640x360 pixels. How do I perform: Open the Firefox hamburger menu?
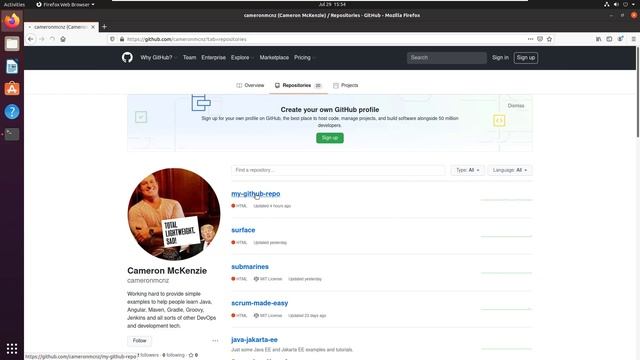click(633, 39)
